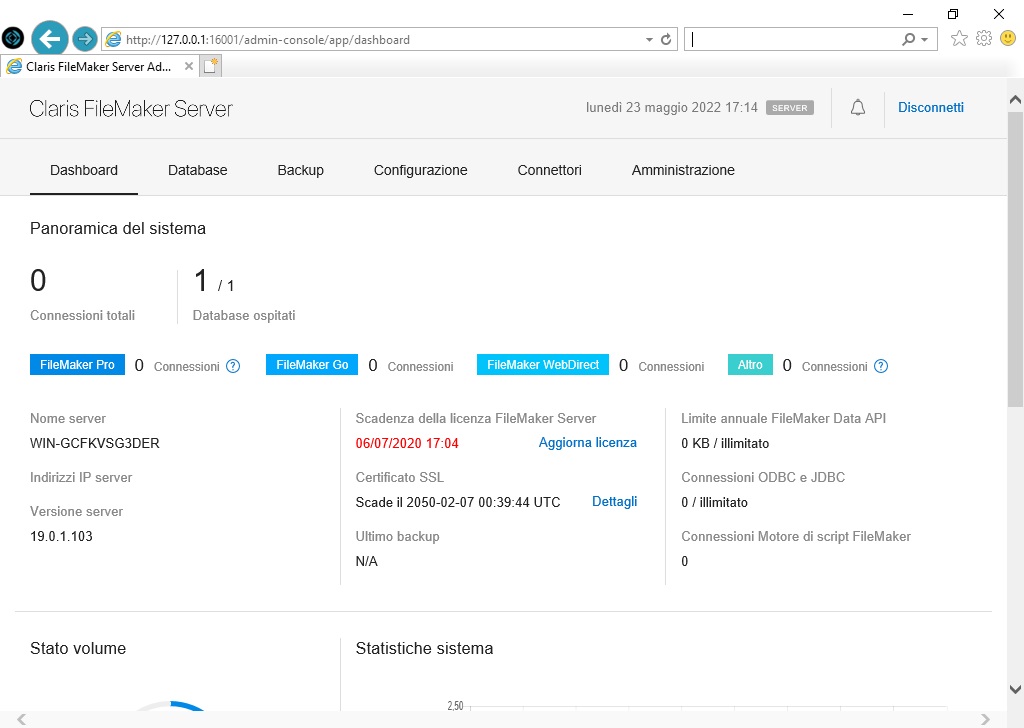Click the date lunedì 23 maggio 2022 17:14
Image resolution: width=1024 pixels, height=728 pixels.
point(671,107)
